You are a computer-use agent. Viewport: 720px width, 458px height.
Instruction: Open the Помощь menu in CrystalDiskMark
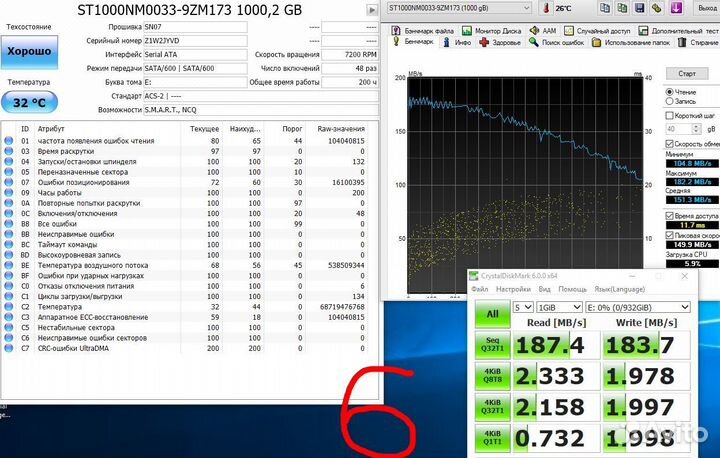[x=572, y=289]
